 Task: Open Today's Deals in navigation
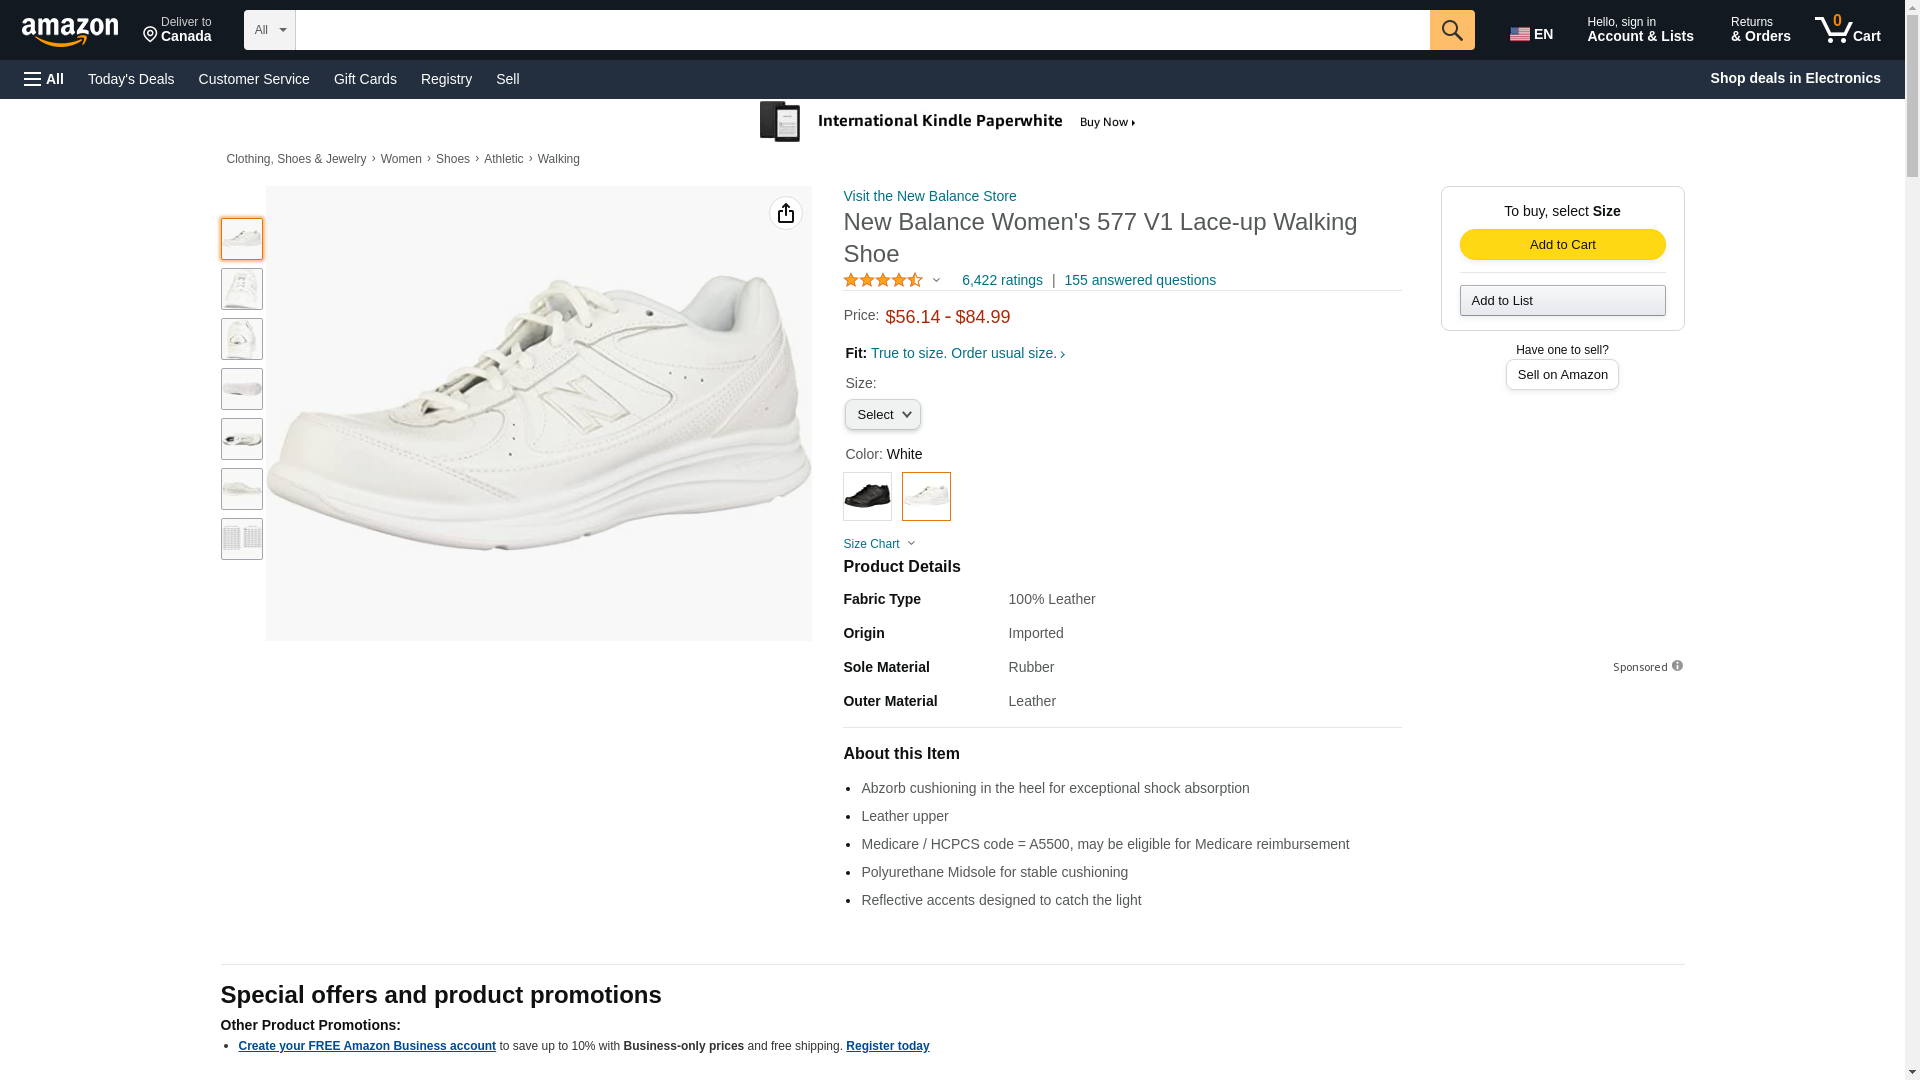point(131,79)
